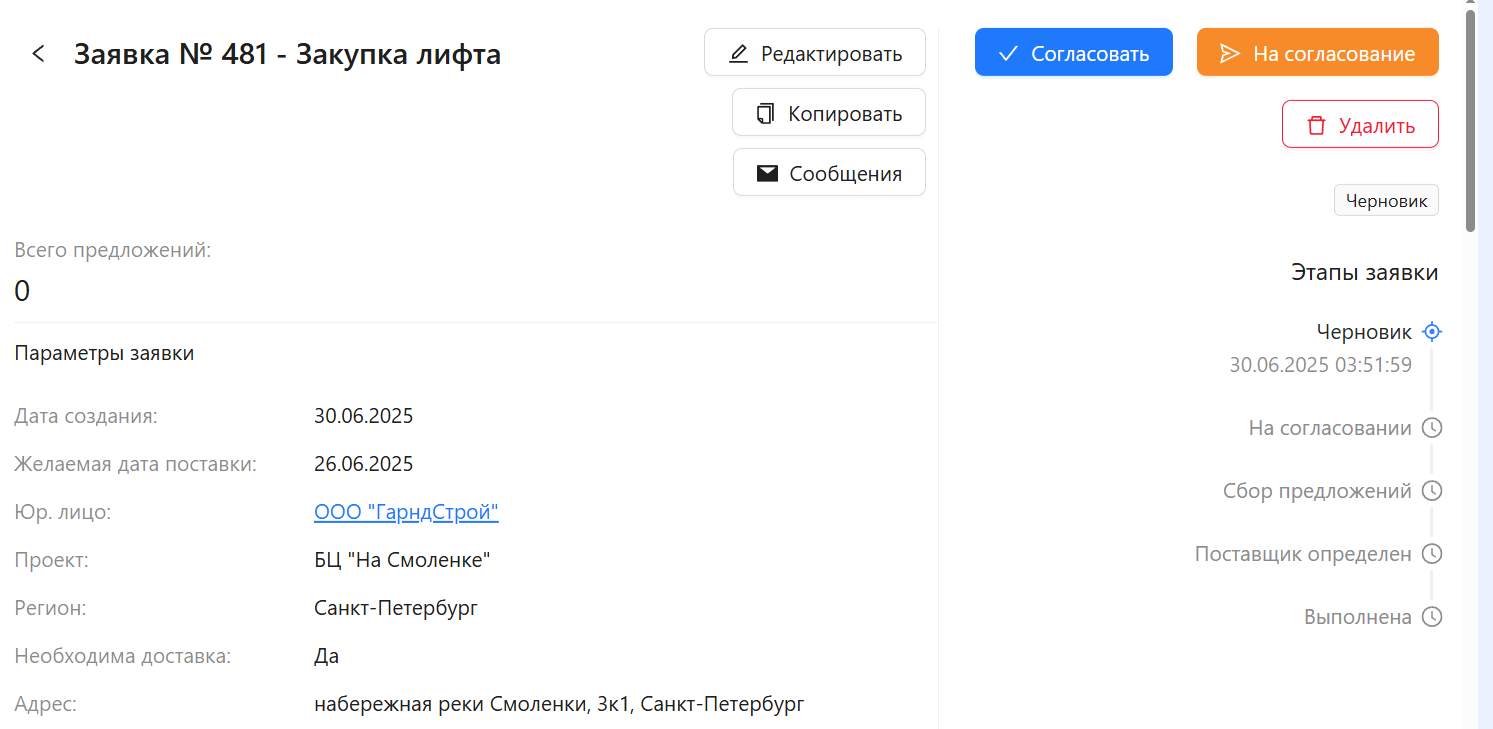Click the Поставщик определен stage label

pos(1304,554)
